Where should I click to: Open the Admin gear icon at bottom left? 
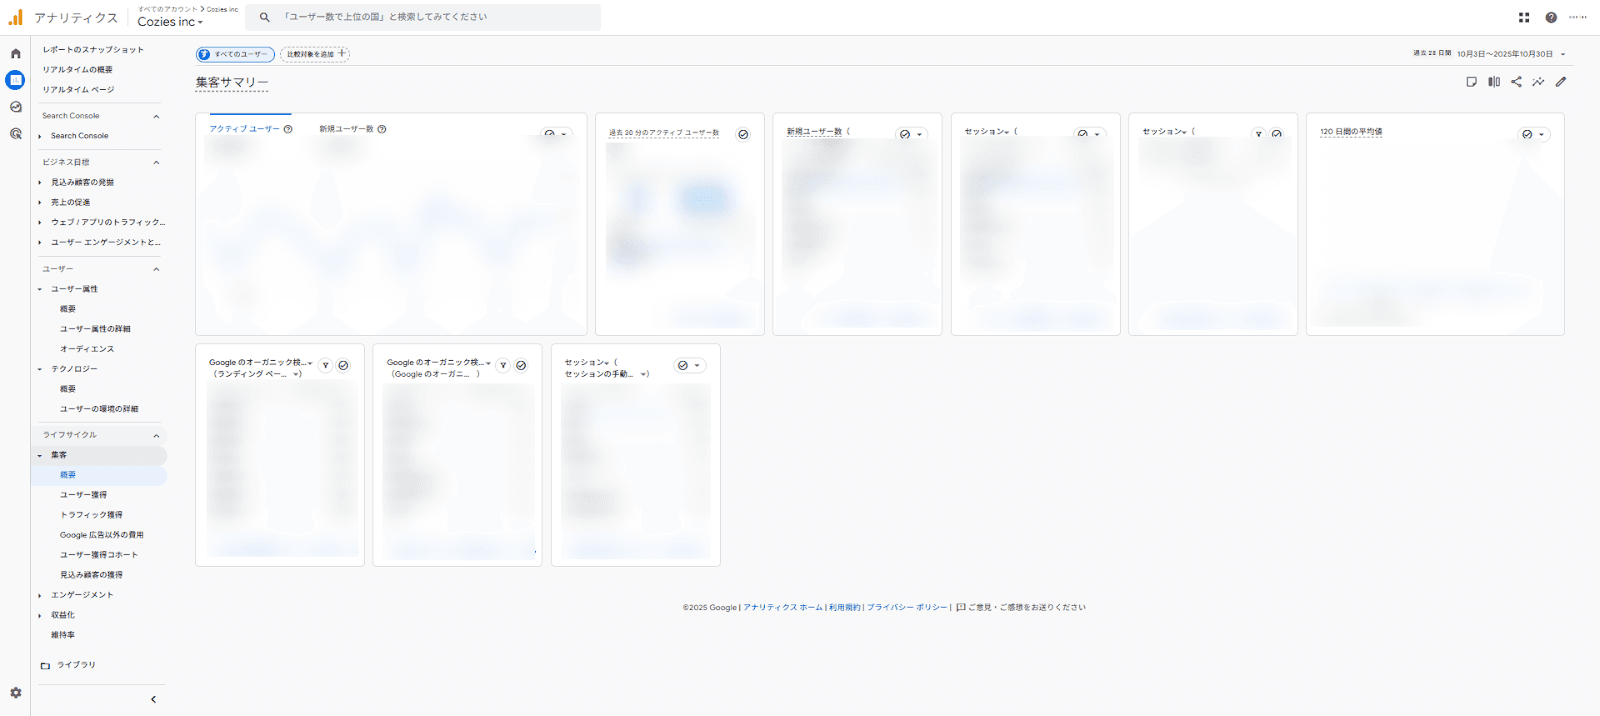tap(15, 692)
